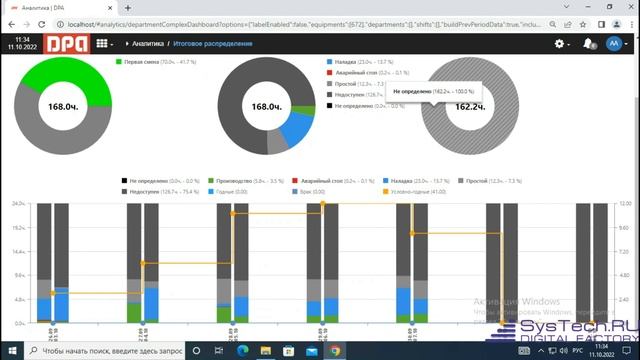Image resolution: width=640 pixels, height=360 pixels.
Task: Click the hatched 162.2ч. donut ring
Action: (x=470, y=141)
